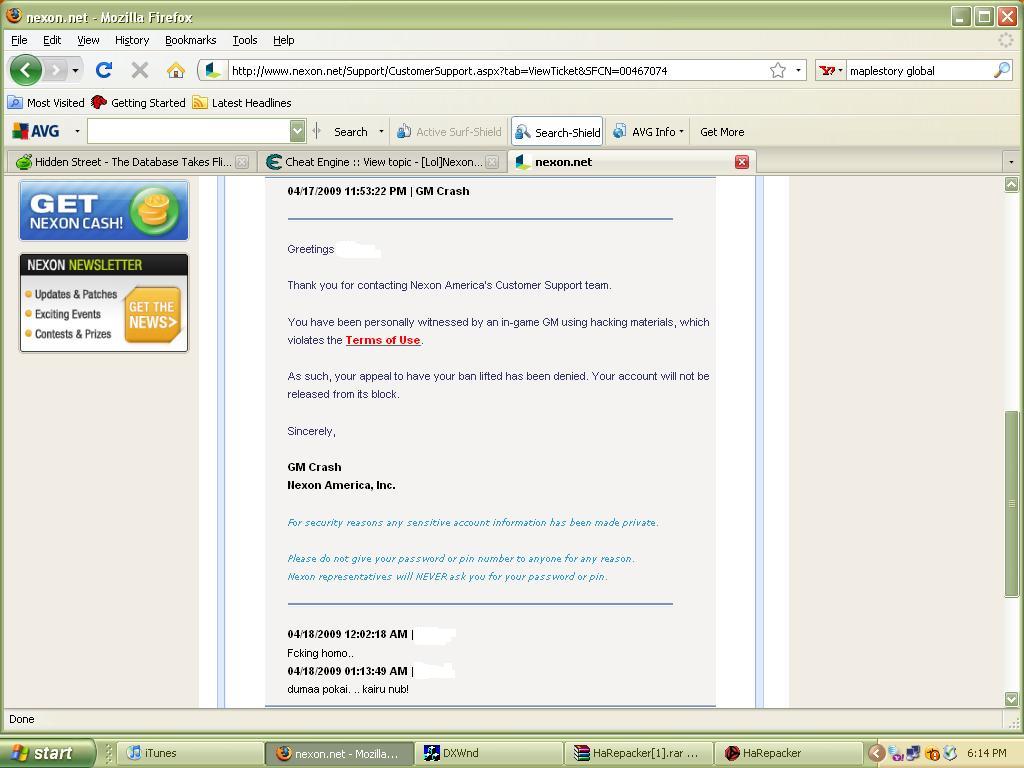Open the Help menu
1024x768 pixels.
(x=283, y=40)
